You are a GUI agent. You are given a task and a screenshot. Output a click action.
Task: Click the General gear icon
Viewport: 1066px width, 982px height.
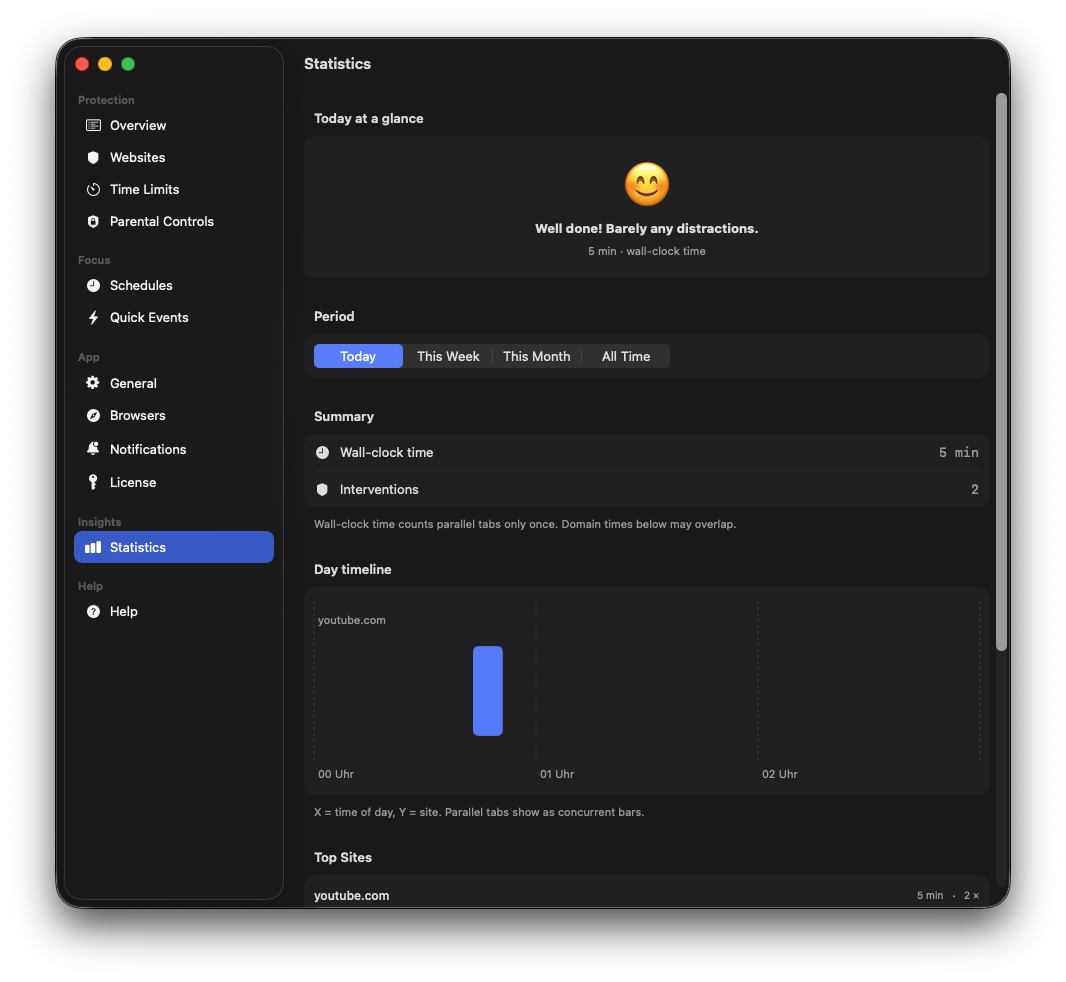(93, 383)
